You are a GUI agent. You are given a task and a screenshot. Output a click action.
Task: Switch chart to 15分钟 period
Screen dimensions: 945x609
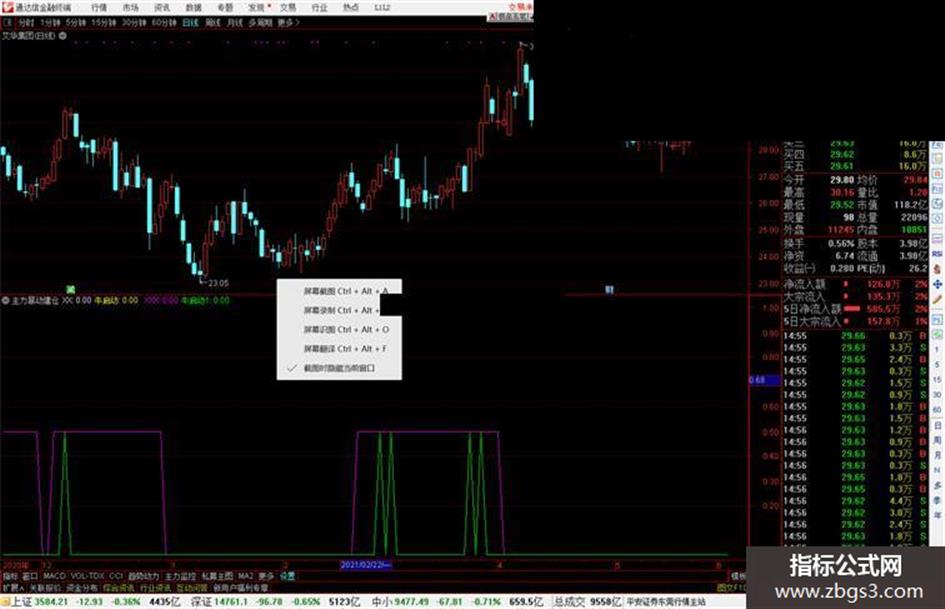coord(104,23)
